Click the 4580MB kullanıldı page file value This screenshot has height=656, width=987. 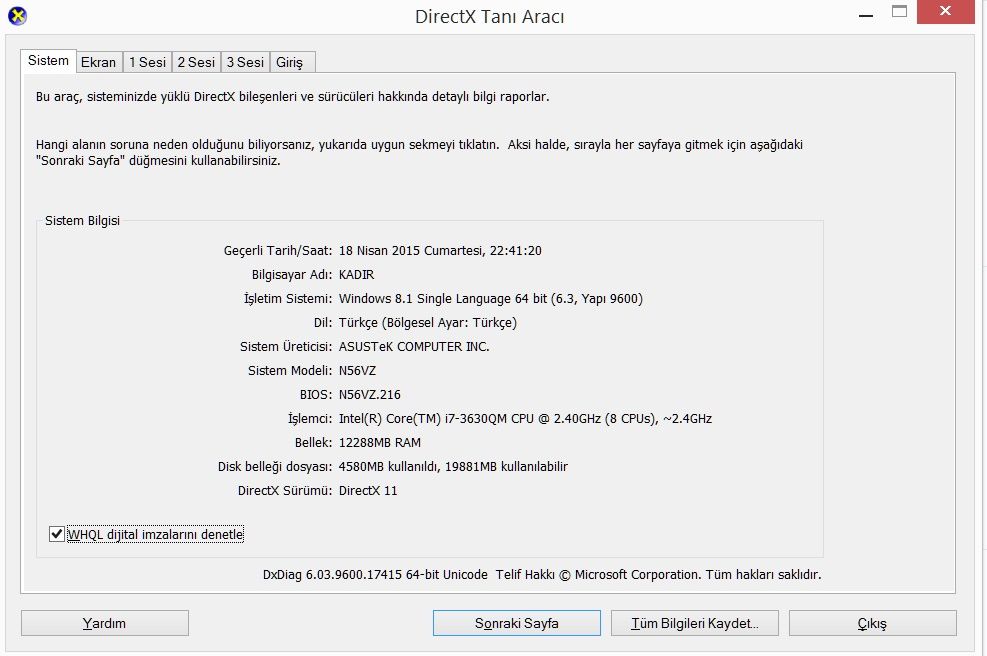(453, 467)
